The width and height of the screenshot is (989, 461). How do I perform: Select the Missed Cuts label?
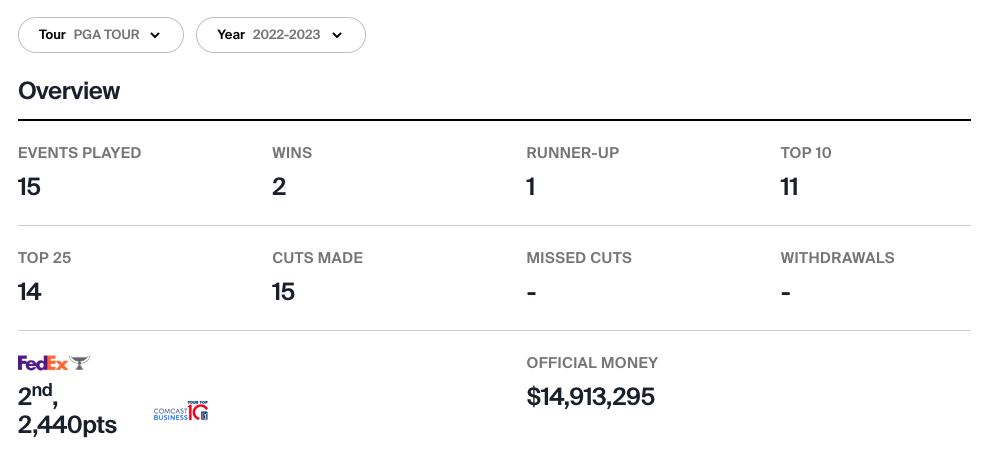click(579, 258)
